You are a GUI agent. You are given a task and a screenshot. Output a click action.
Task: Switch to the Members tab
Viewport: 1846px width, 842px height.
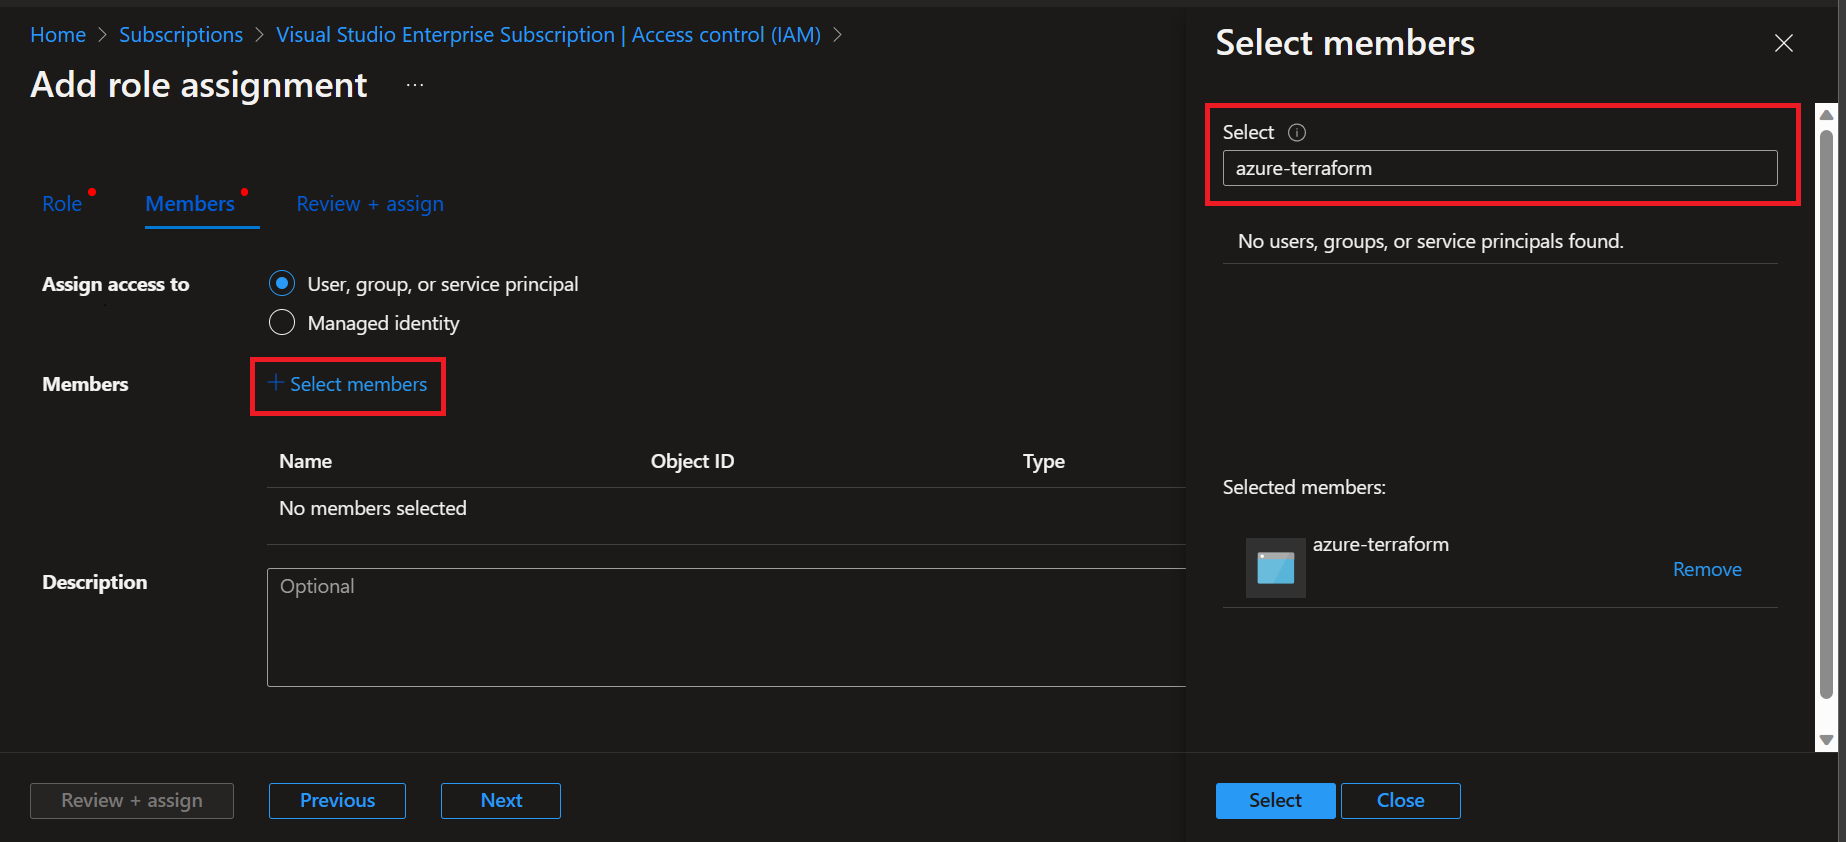click(x=190, y=204)
